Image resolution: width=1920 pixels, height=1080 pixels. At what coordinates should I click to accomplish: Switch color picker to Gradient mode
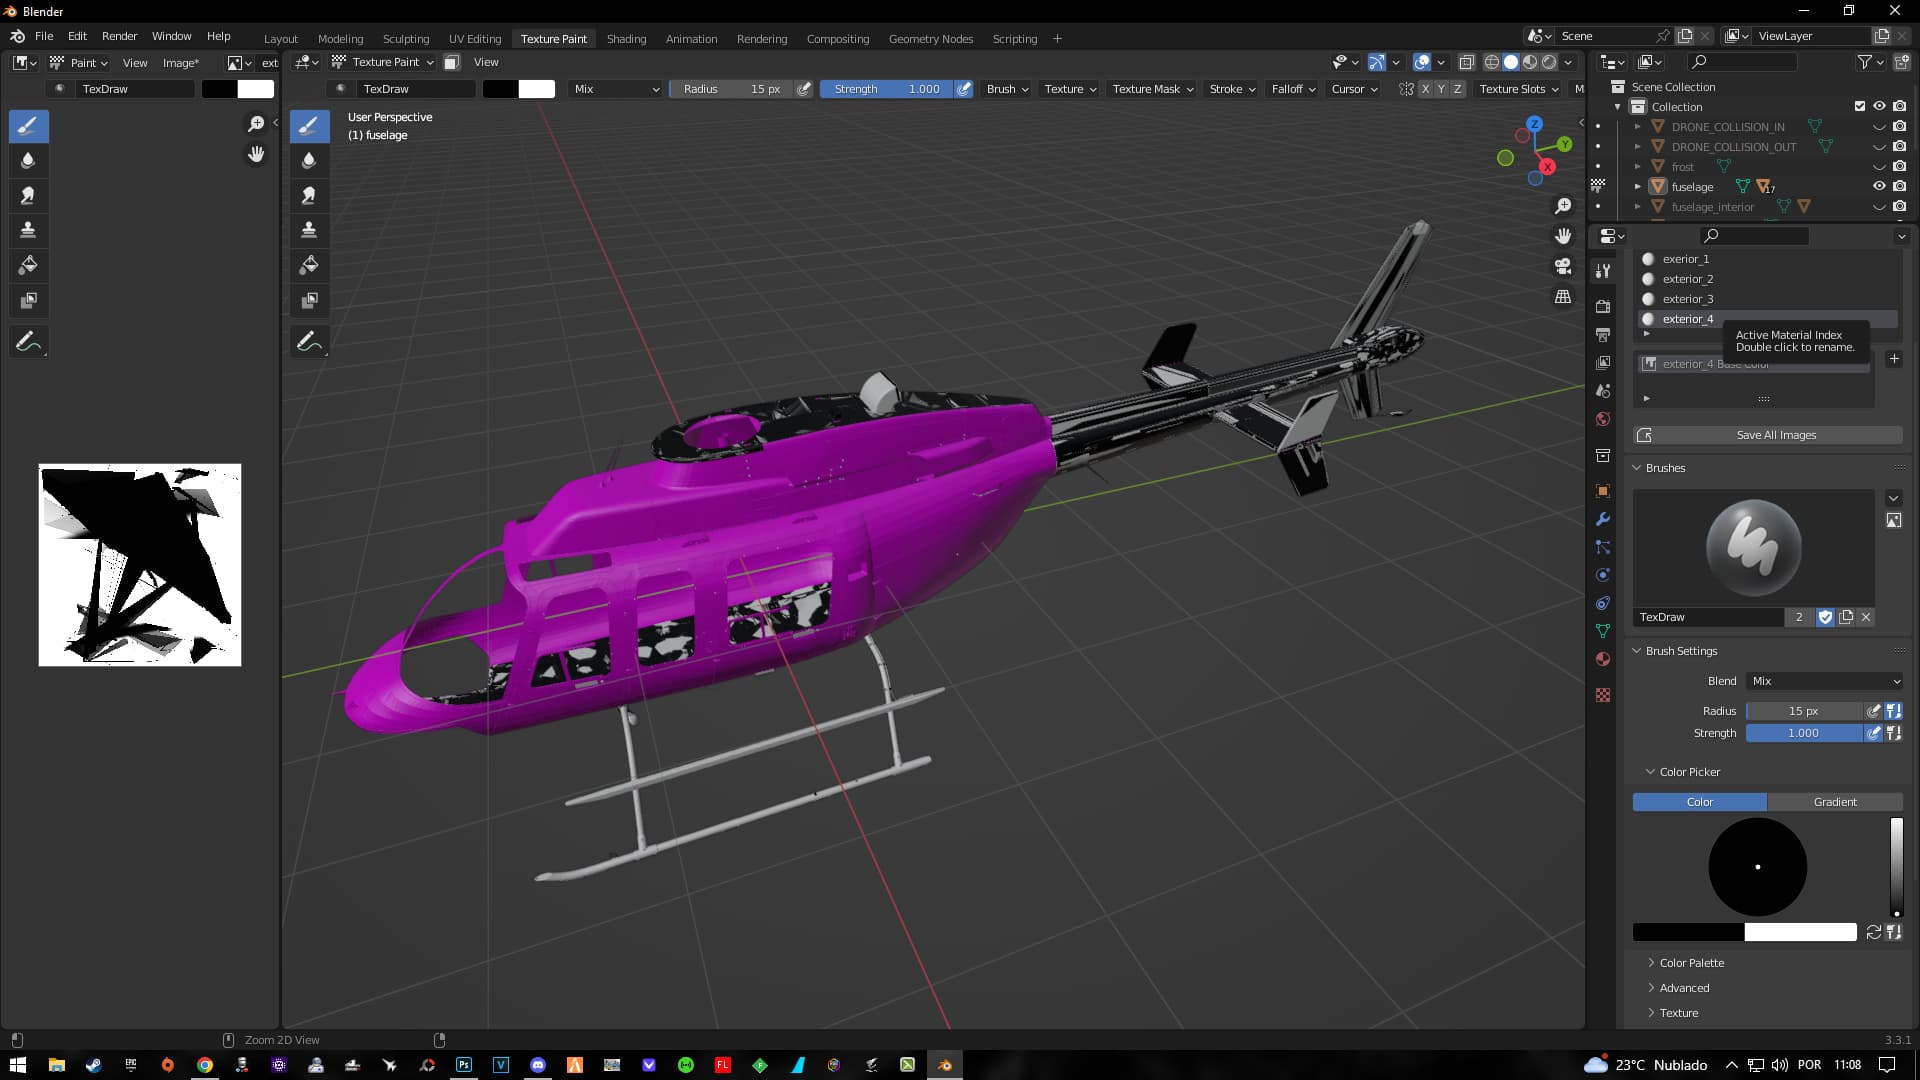1834,802
